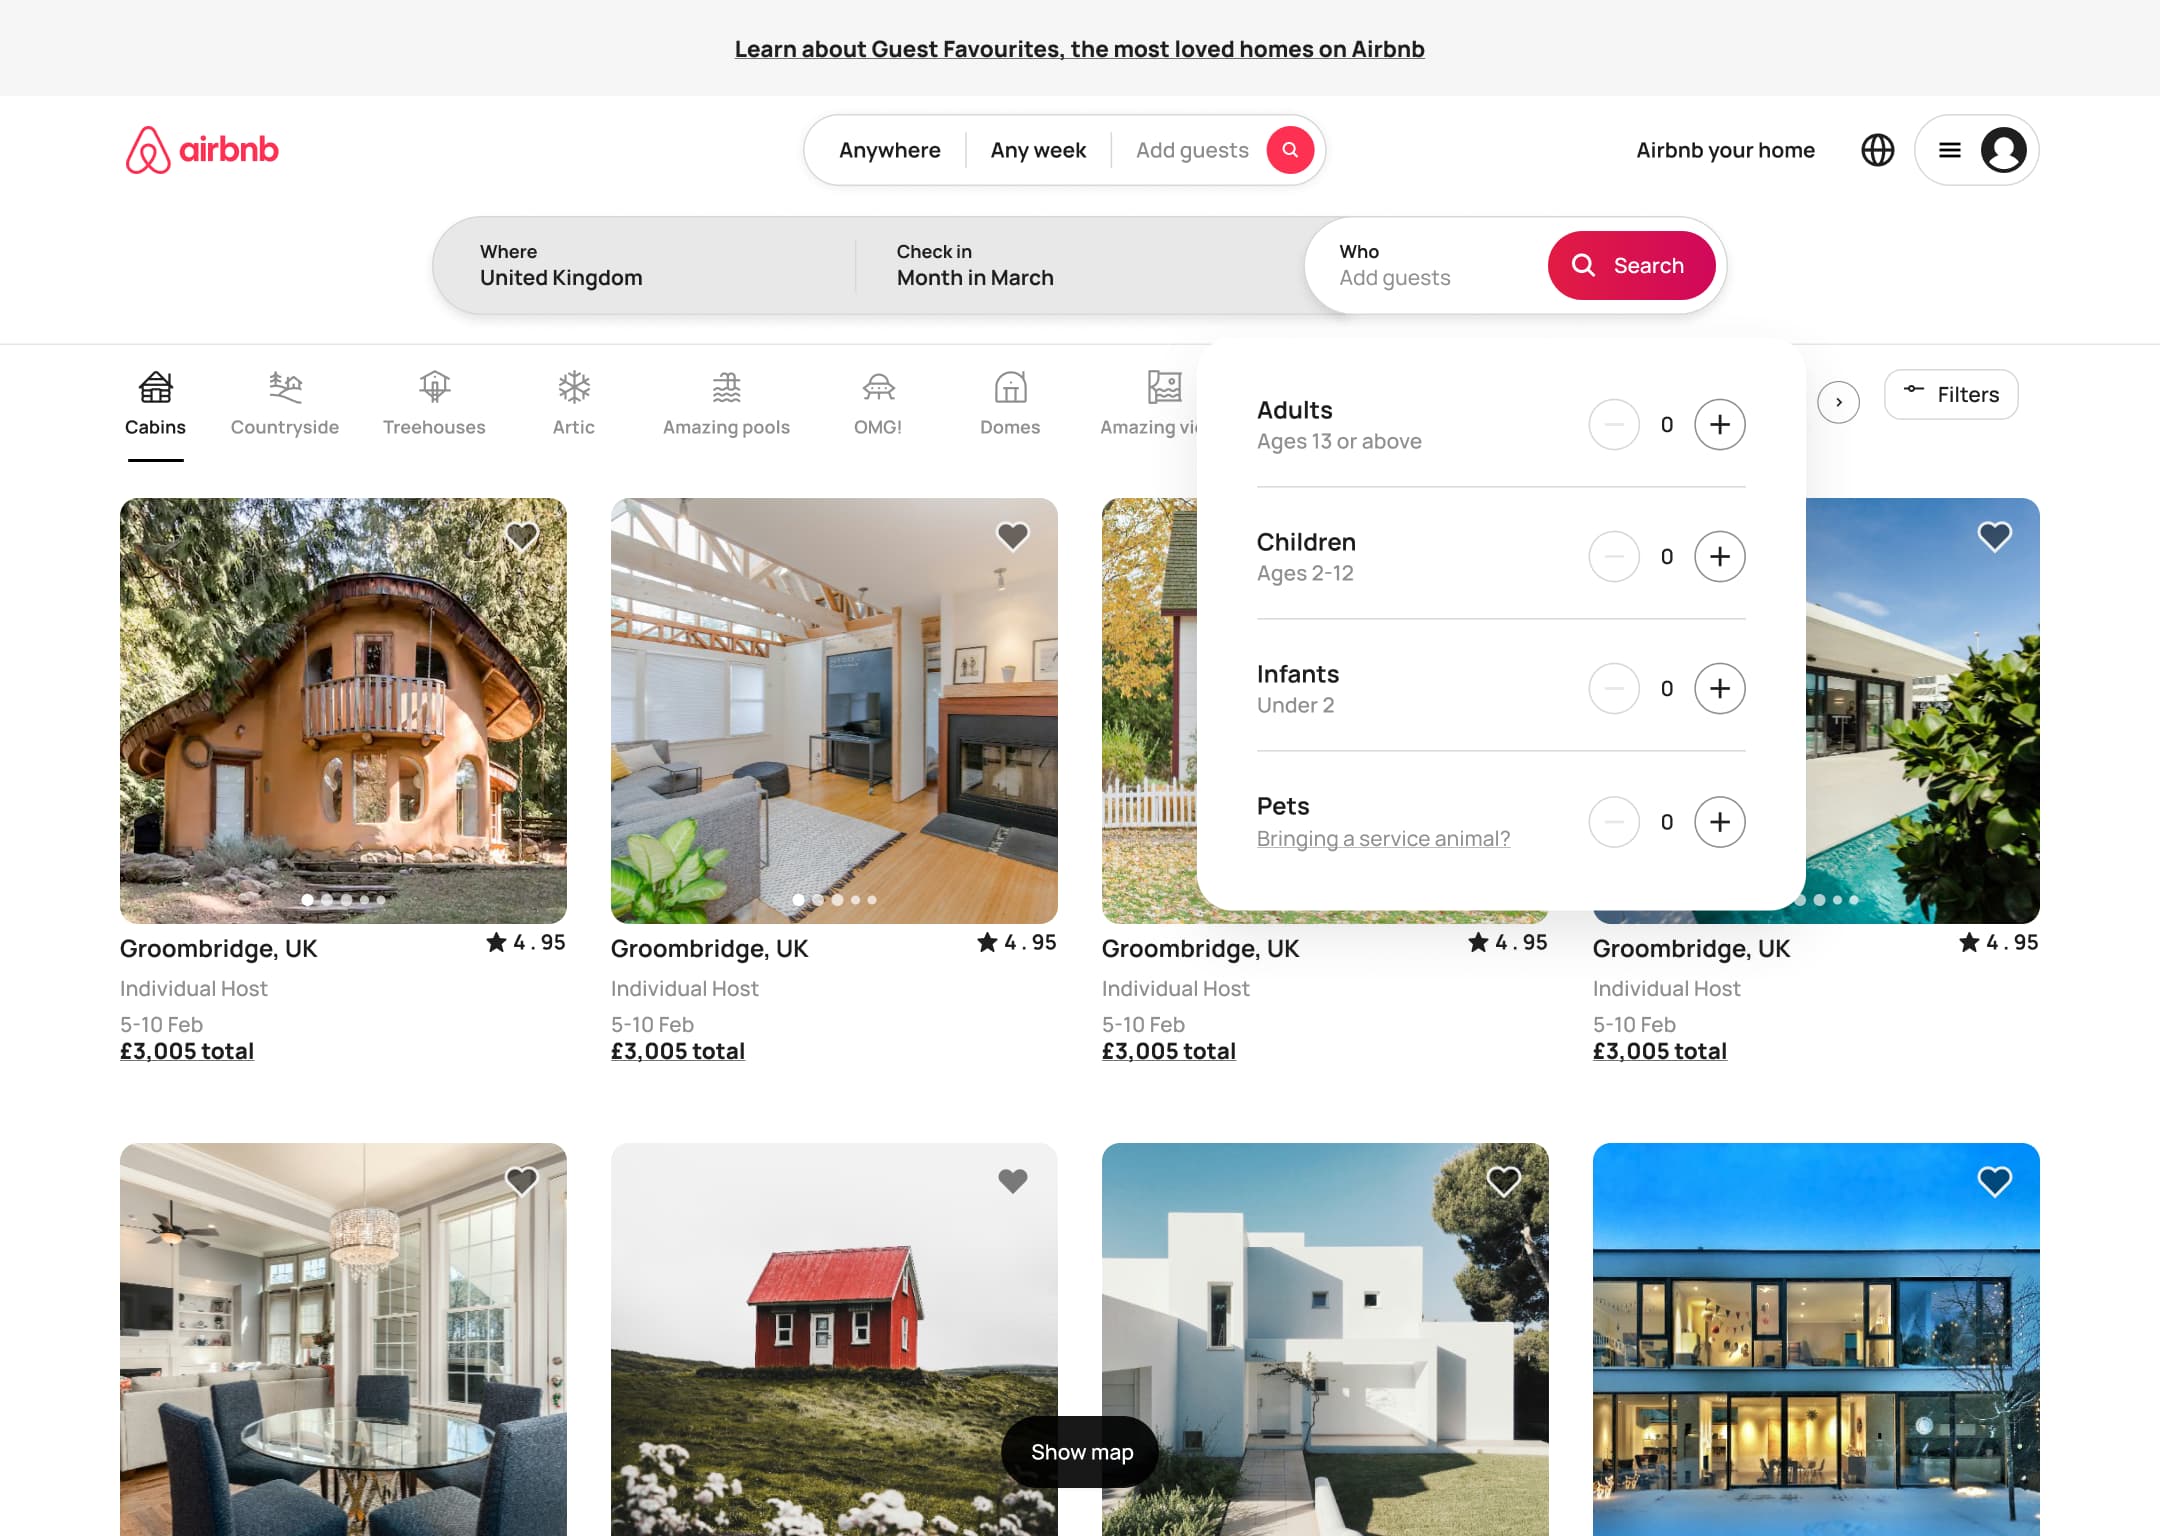
Task: Edit the Where United Kingdom field
Action: pyautogui.click(x=645, y=265)
